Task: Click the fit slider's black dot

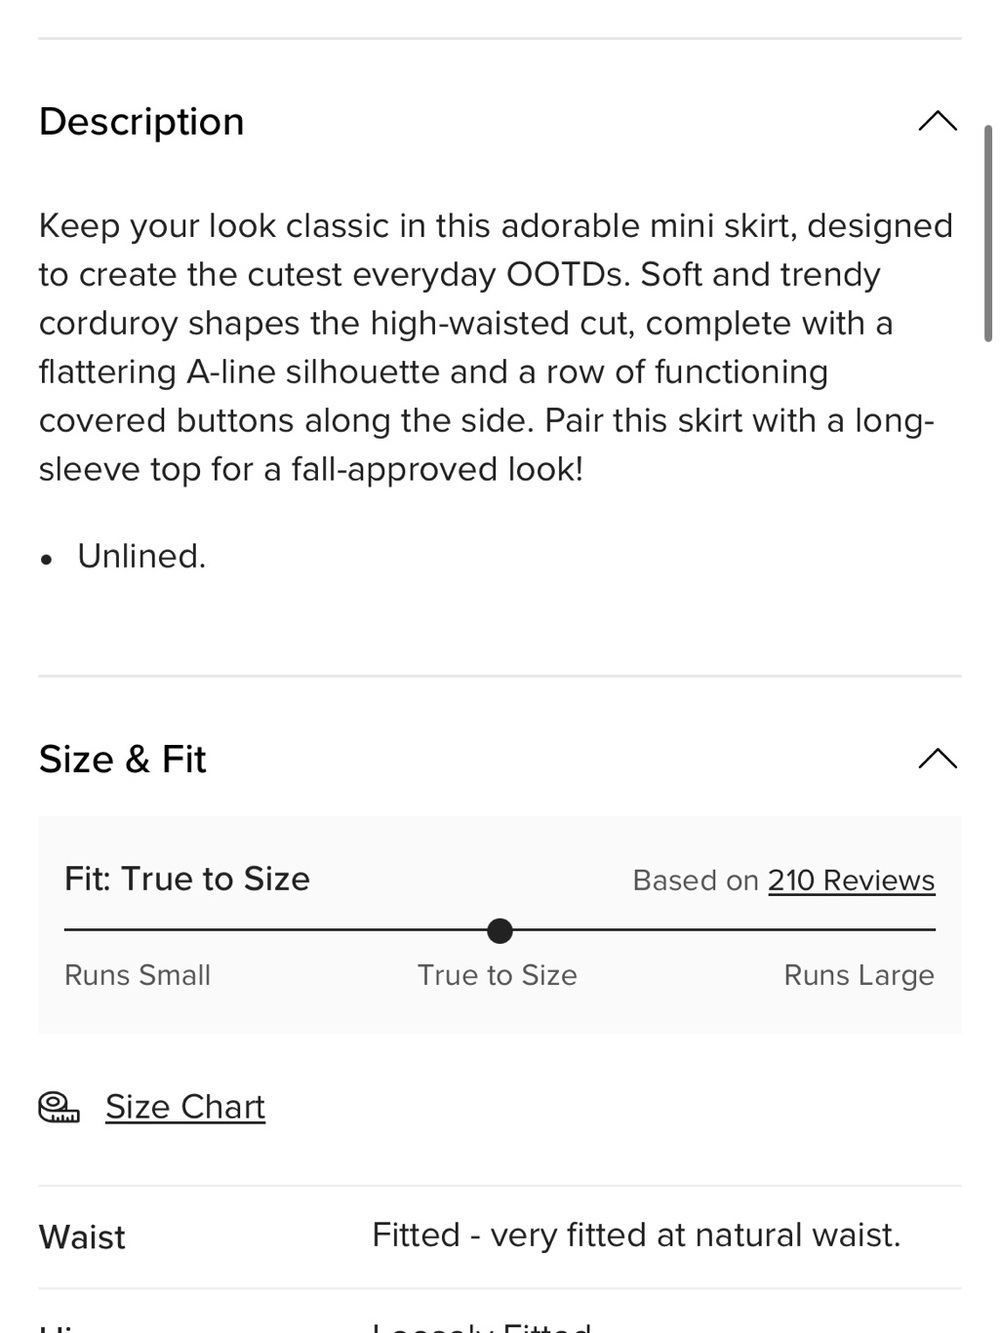Action: pyautogui.click(x=500, y=931)
